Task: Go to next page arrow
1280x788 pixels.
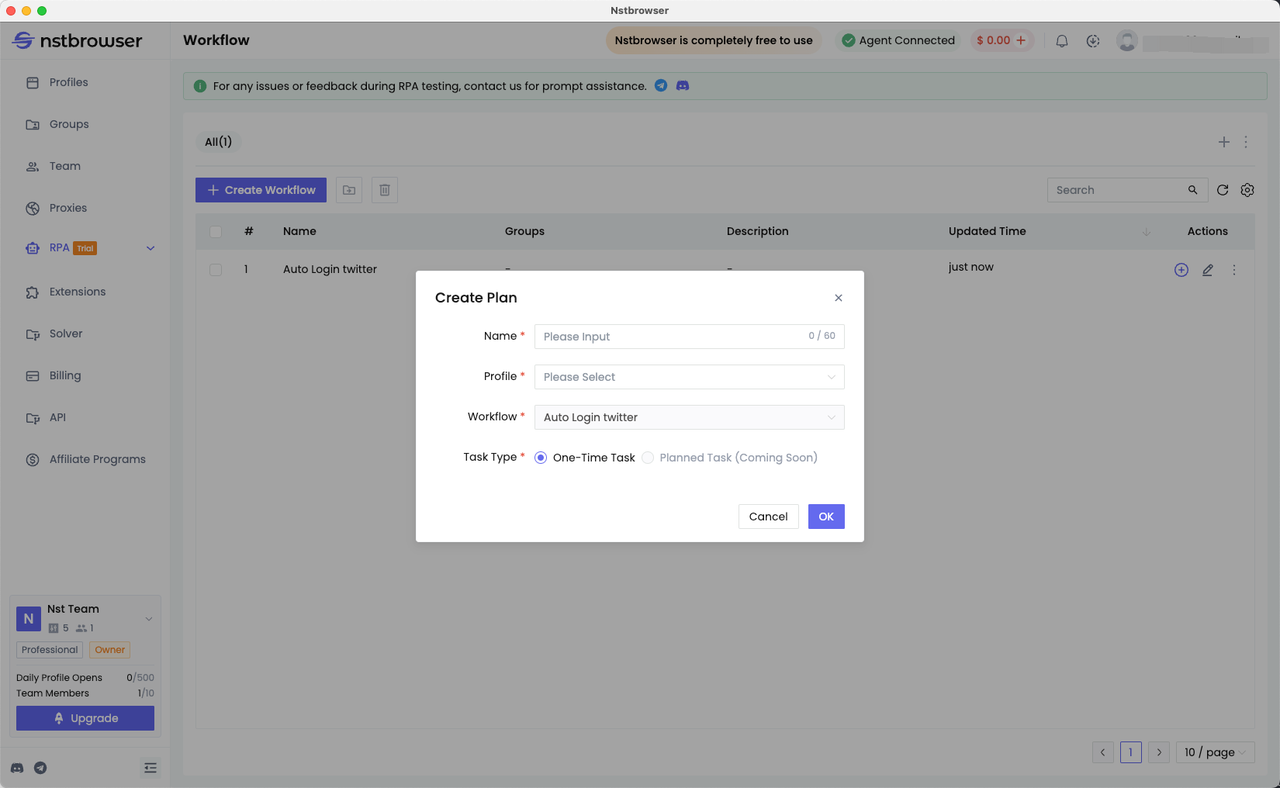Action: pyautogui.click(x=1159, y=752)
